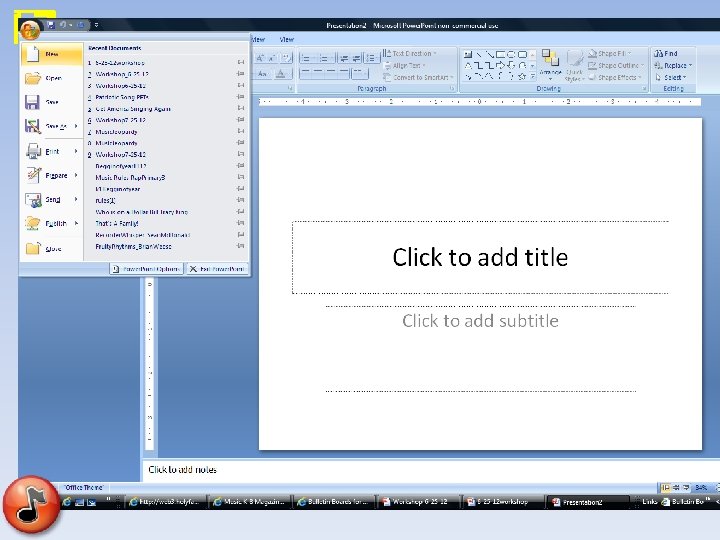Choose Save with the floppy disk icon

click(52, 102)
